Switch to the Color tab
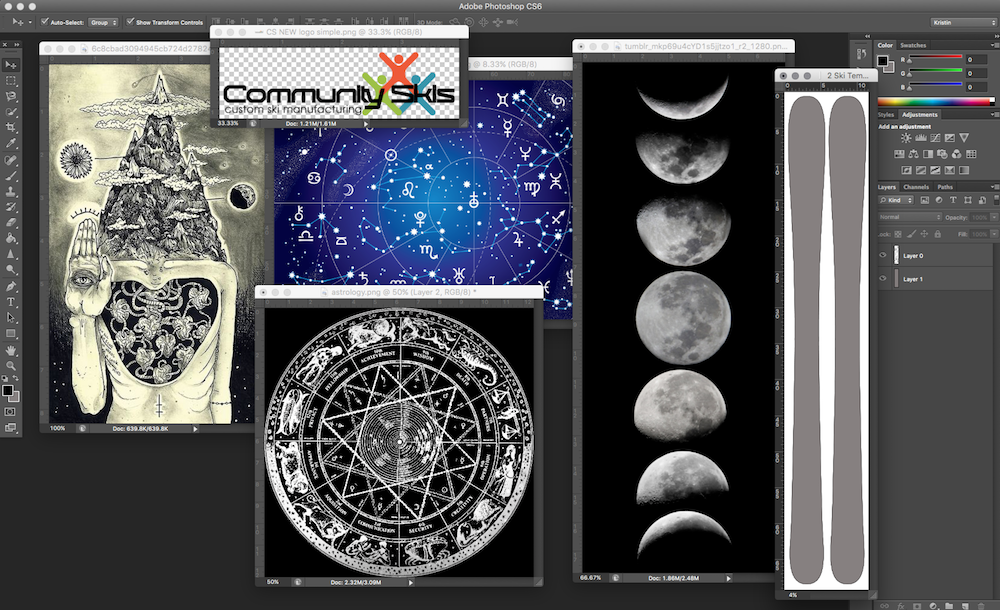Image resolution: width=1000 pixels, height=610 pixels. (x=885, y=45)
